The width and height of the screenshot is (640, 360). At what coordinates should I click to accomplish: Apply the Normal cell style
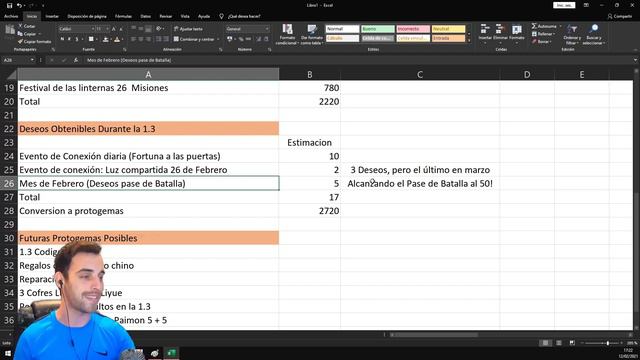click(x=342, y=29)
